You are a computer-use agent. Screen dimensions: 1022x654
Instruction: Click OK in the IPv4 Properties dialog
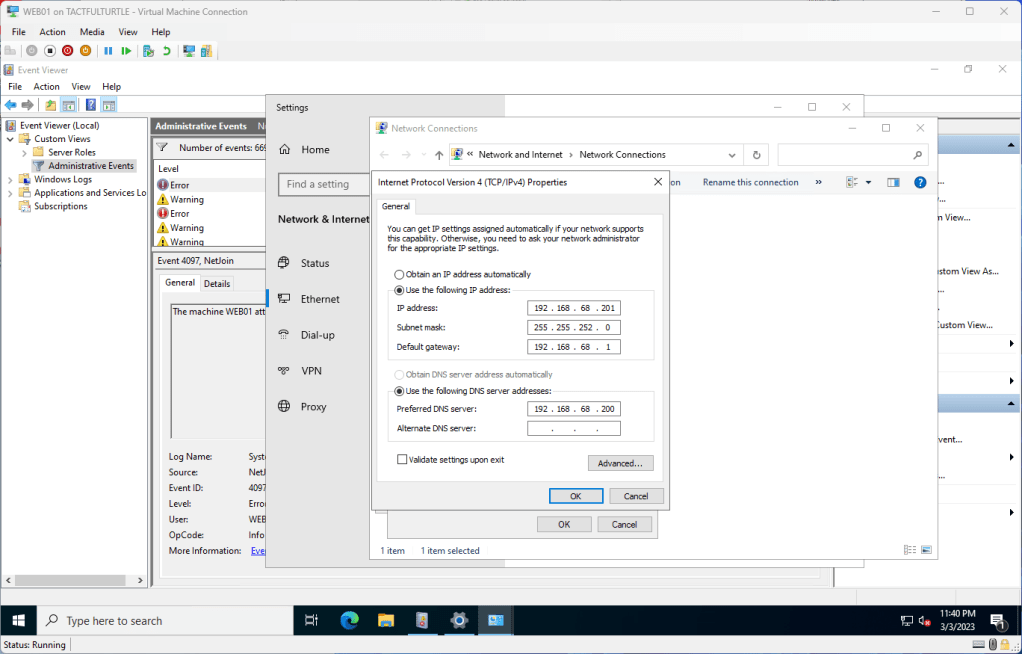pos(575,496)
